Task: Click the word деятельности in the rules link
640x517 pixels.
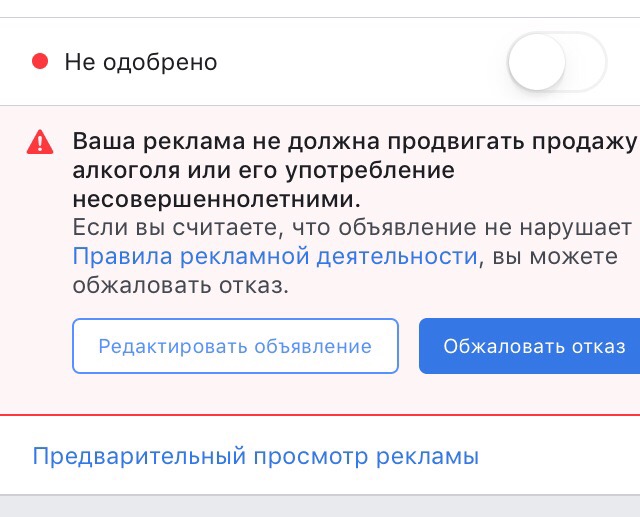Action: [397, 257]
